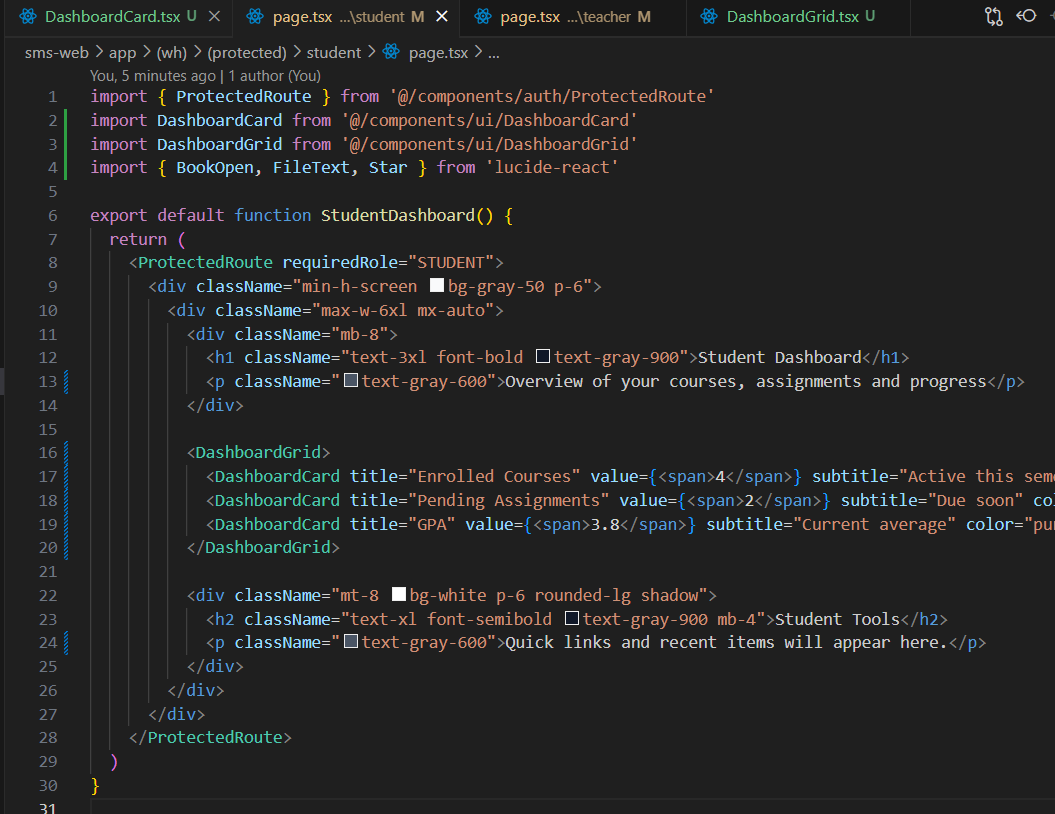Click the React icon on DashboardGrid.tsx tab
The image size is (1055, 814).
[709, 16]
